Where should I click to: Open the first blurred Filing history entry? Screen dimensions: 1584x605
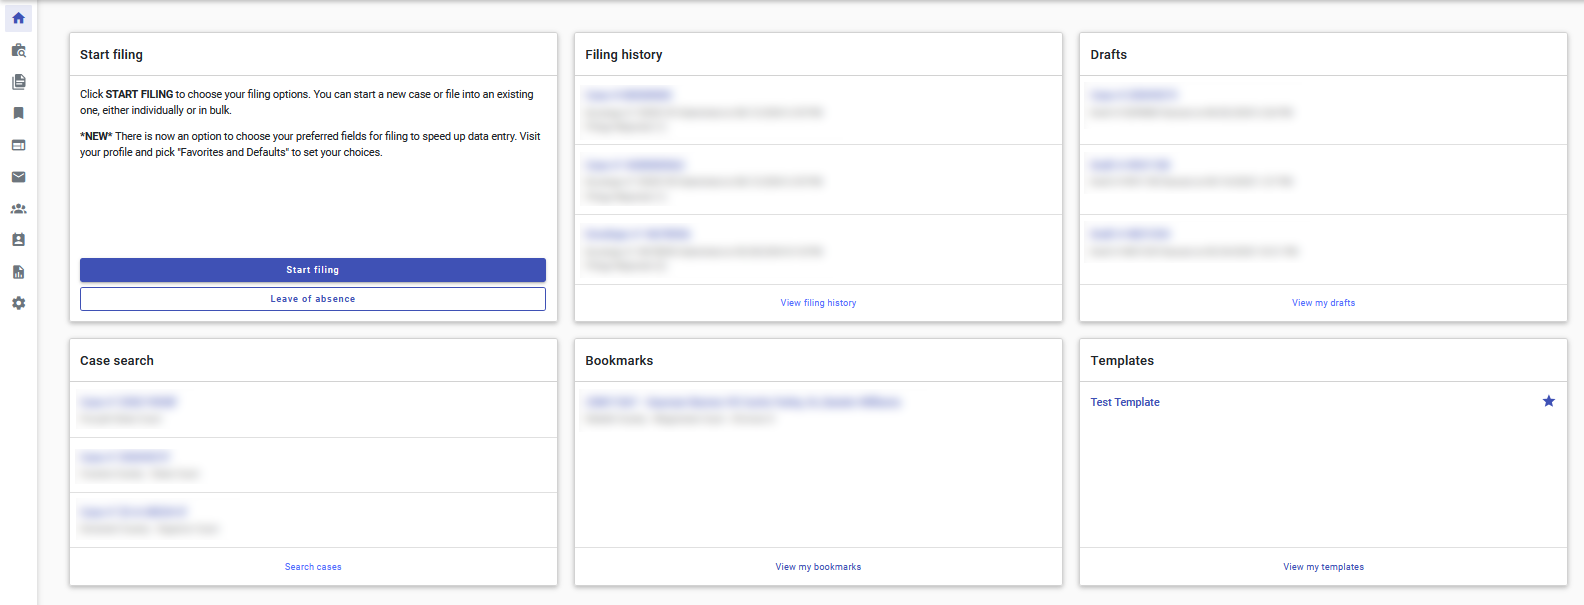pyautogui.click(x=629, y=95)
